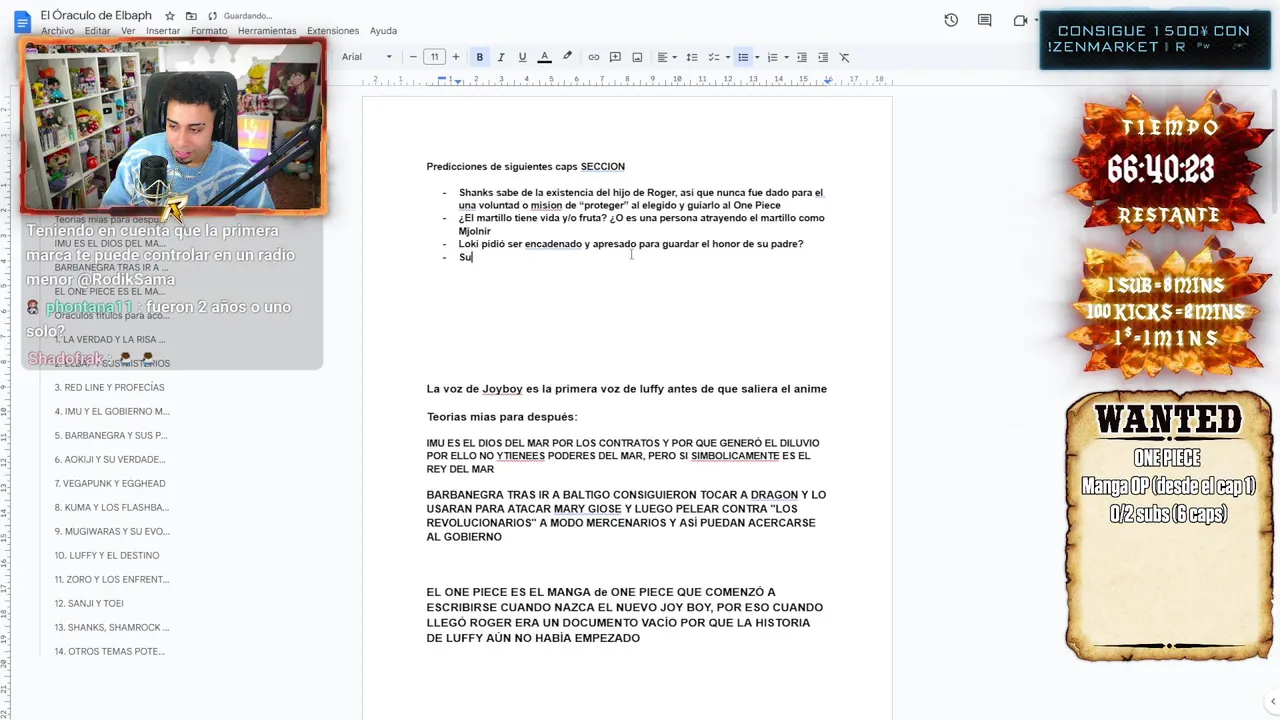Open the Ayuda menu
This screenshot has width=1280, height=720.
pyautogui.click(x=383, y=31)
